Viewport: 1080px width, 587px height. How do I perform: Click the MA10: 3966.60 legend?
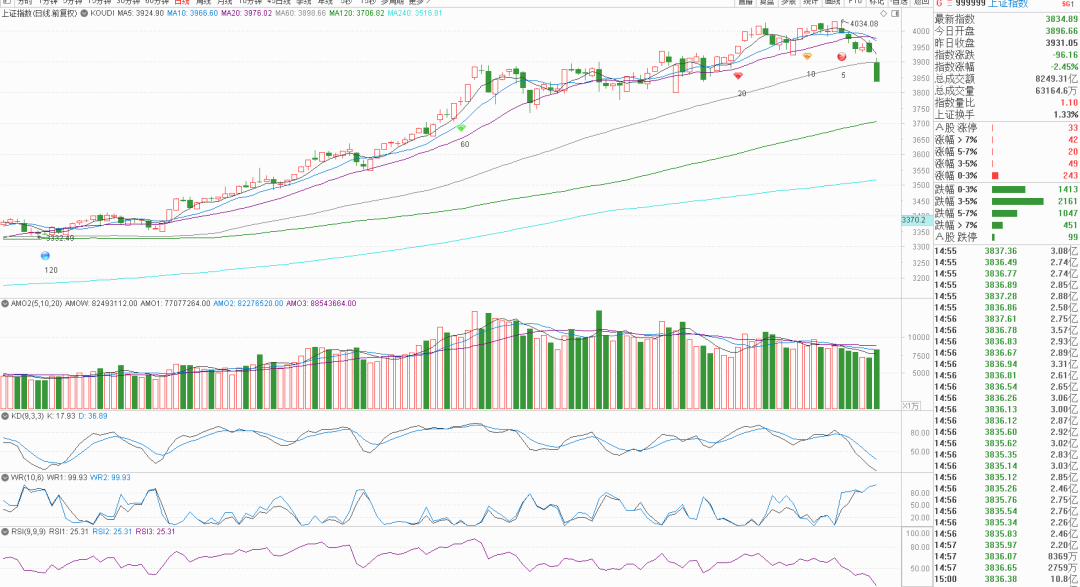192,13
